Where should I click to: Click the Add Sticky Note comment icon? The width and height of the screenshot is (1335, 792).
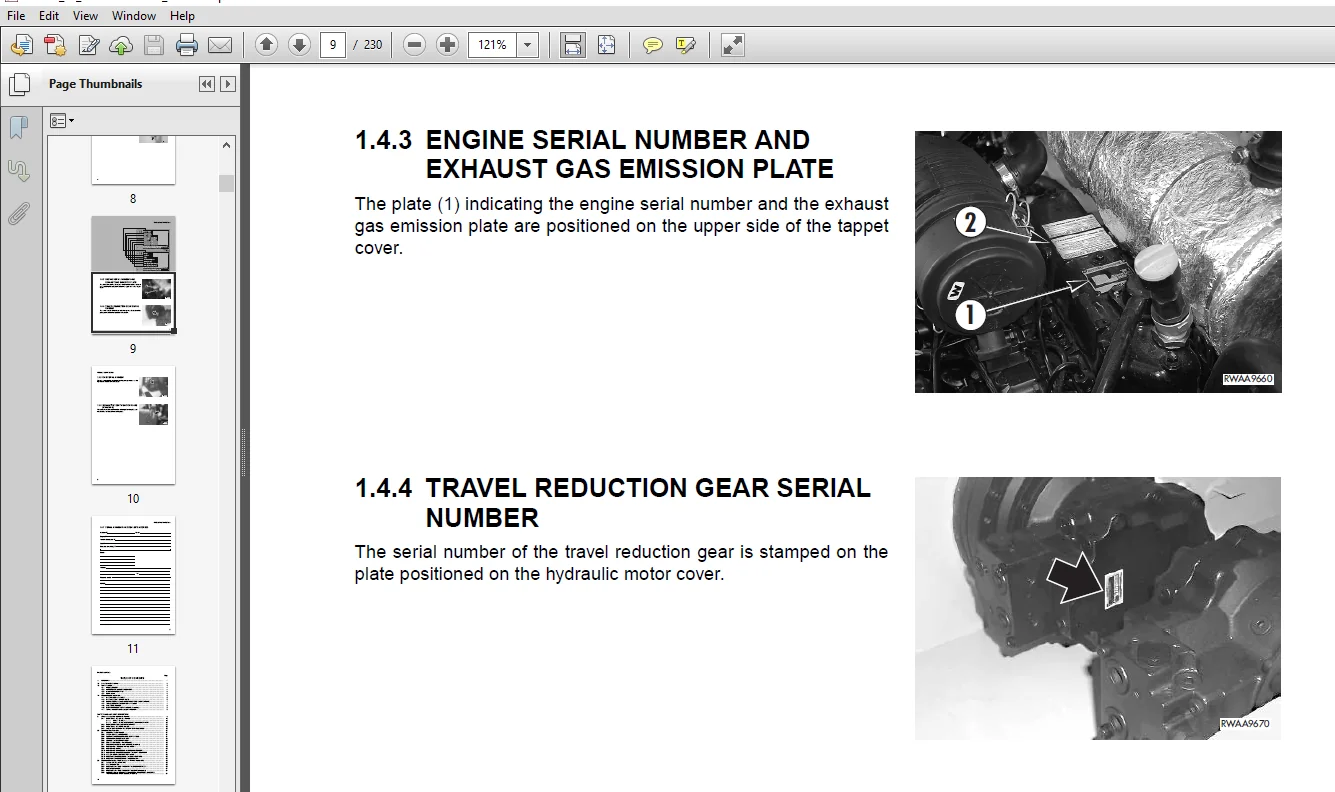653,45
